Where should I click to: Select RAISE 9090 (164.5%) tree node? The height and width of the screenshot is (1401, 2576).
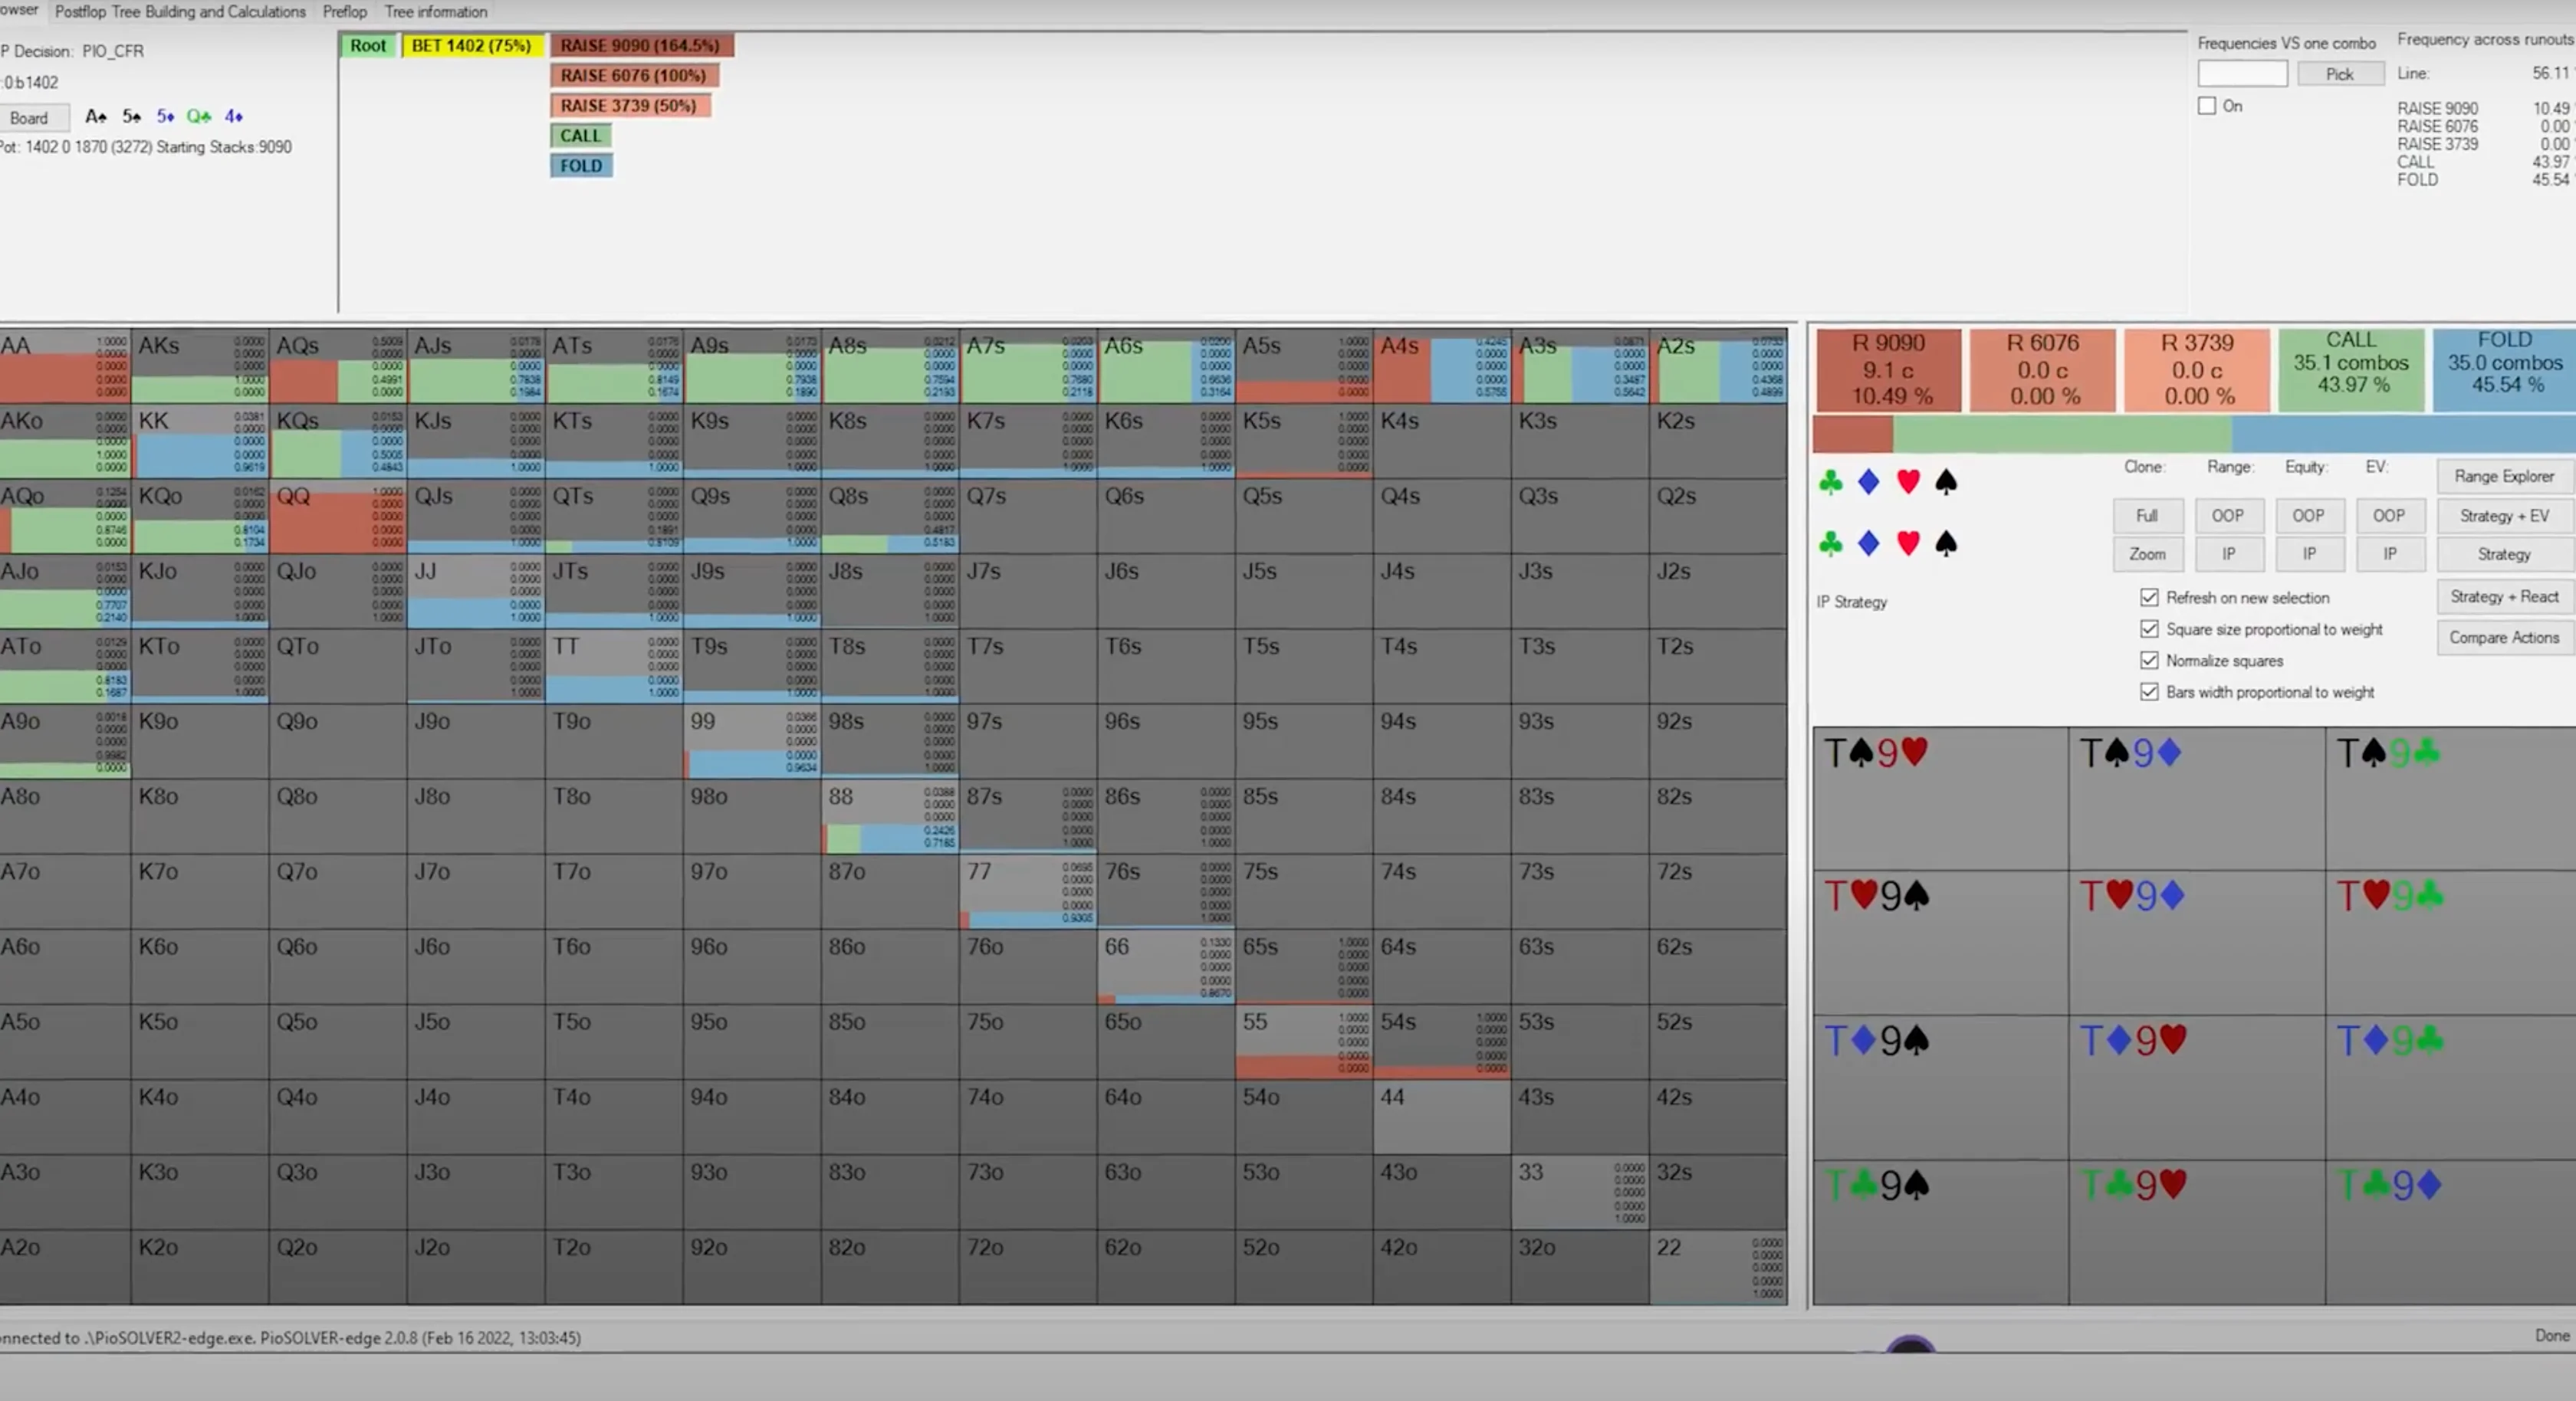coord(640,46)
